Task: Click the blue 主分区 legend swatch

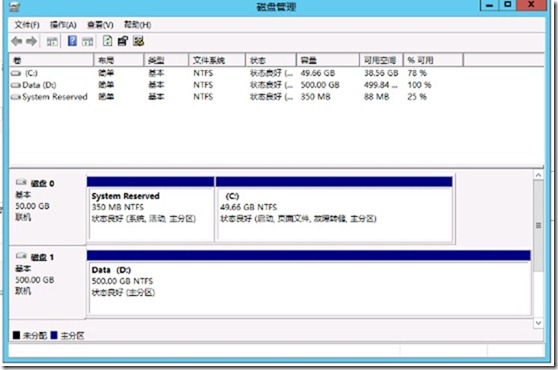Action: click(54, 335)
